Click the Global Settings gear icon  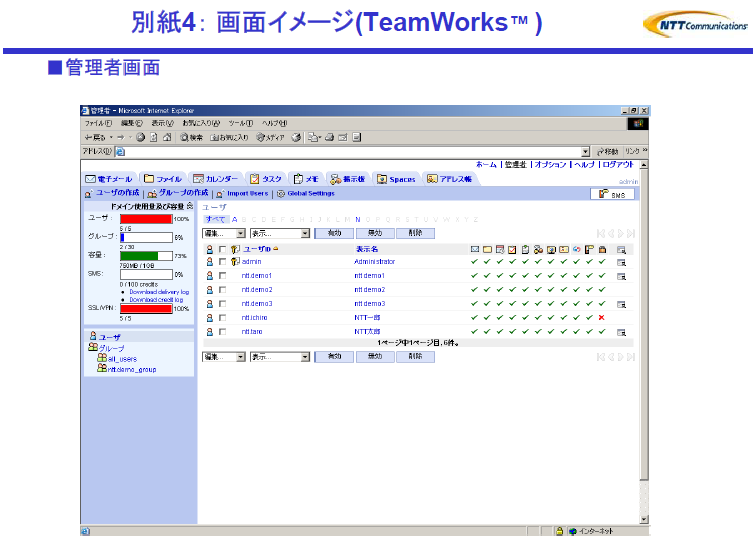click(281, 193)
